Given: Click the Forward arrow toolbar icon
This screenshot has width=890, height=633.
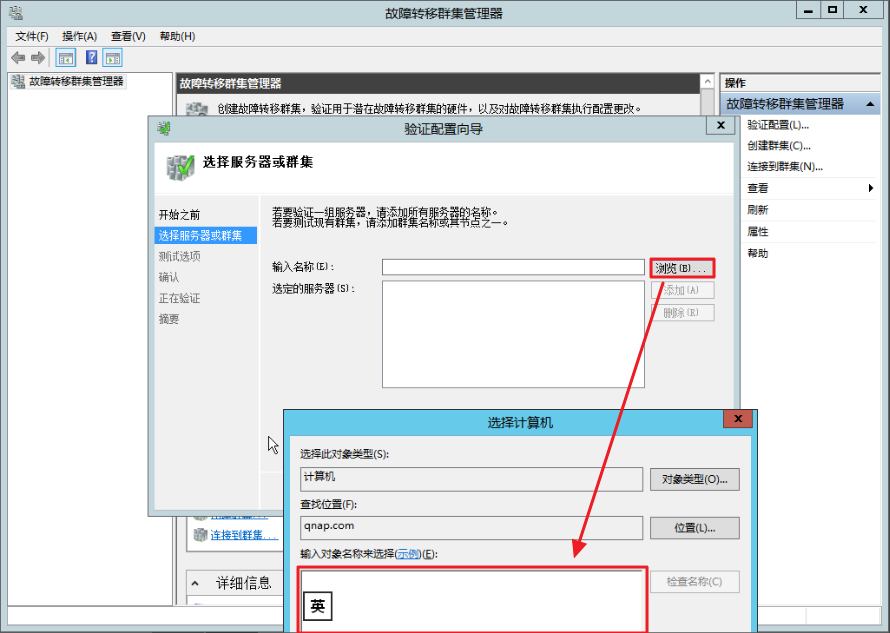Looking at the screenshot, I should [x=38, y=57].
